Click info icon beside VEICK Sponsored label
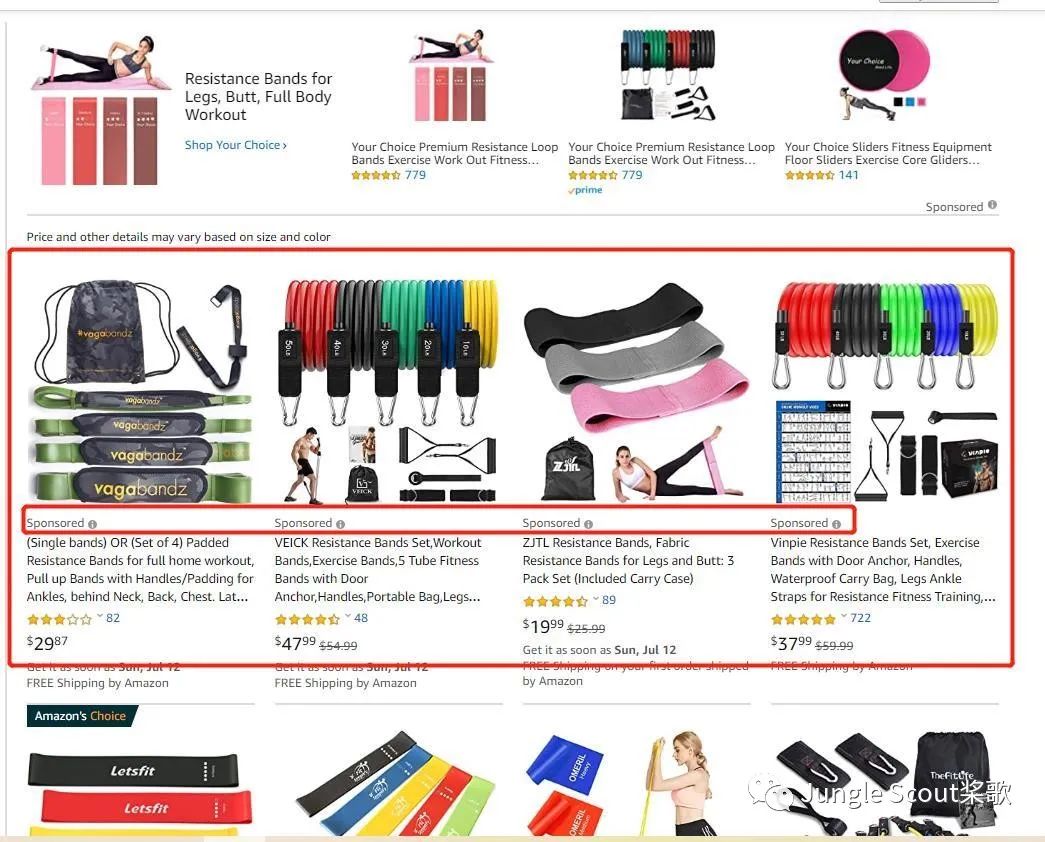The height and width of the screenshot is (842, 1045). click(x=341, y=524)
